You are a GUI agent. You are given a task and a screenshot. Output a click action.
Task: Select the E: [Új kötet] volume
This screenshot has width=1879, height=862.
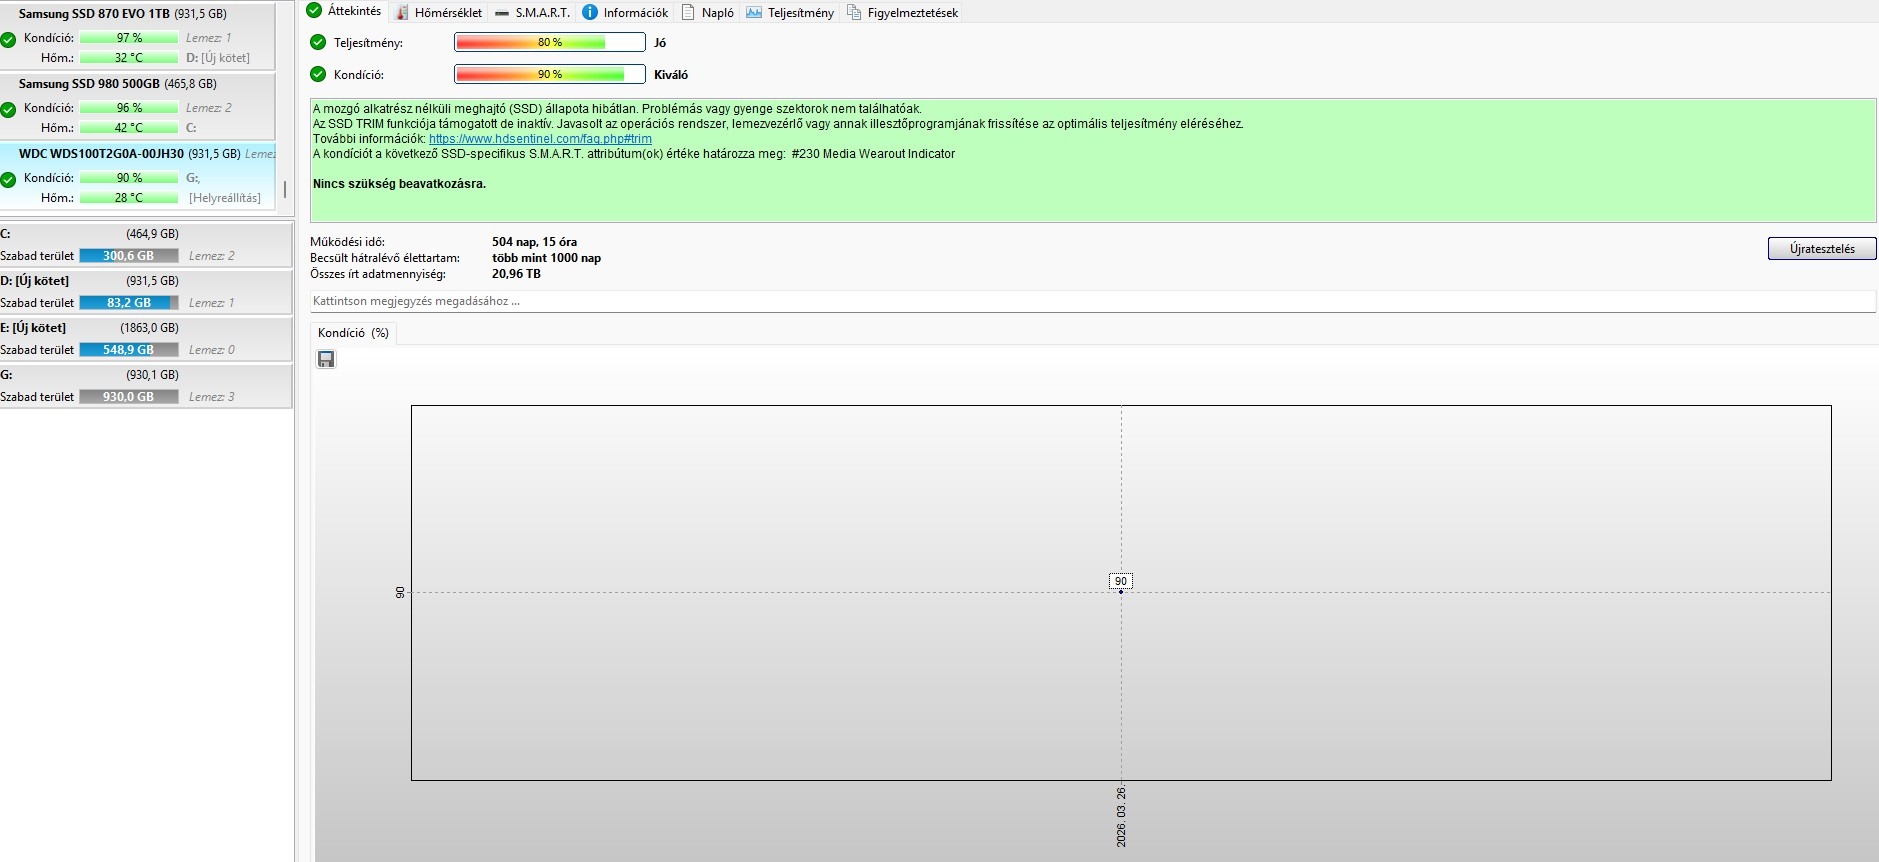[x=146, y=339]
